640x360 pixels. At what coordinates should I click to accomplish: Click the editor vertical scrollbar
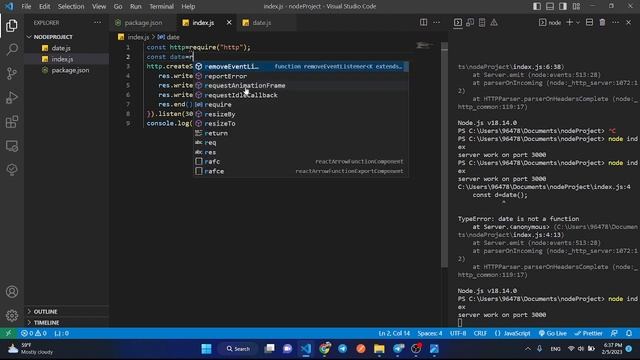point(444,155)
